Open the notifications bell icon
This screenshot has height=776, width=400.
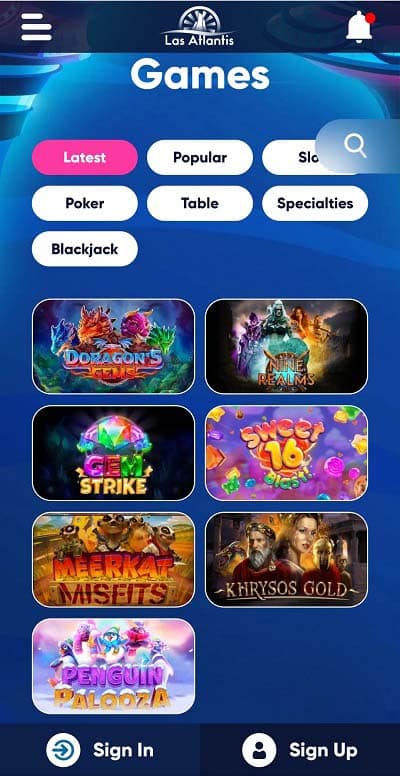360,27
